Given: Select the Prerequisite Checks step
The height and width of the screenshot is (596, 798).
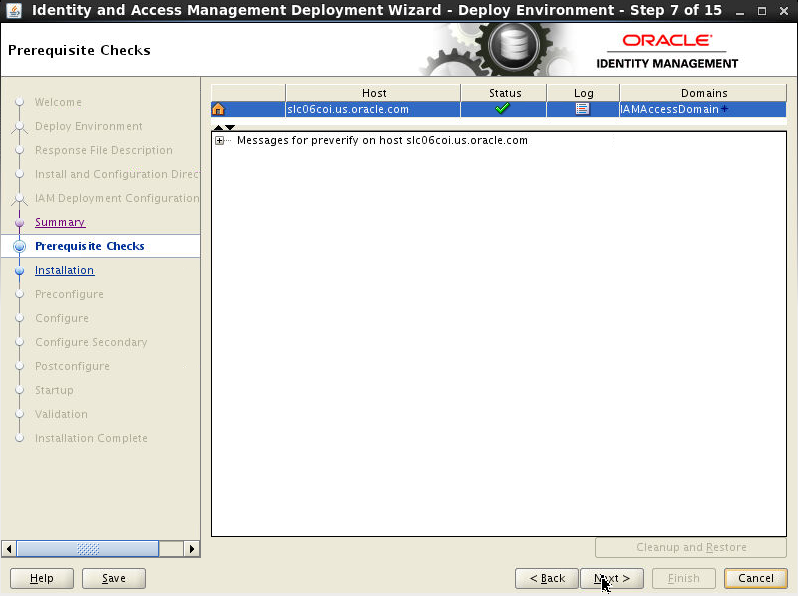Looking at the screenshot, I should click(x=90, y=246).
